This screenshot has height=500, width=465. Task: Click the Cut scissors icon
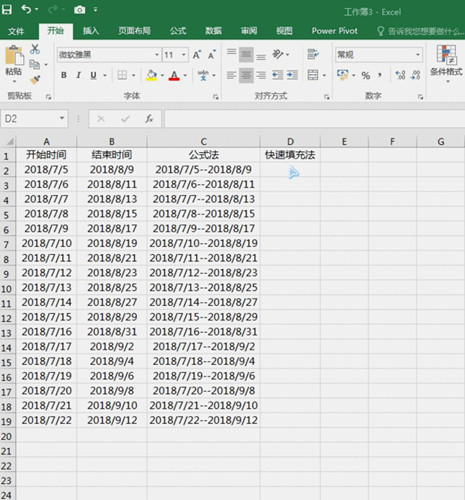pyautogui.click(x=35, y=49)
